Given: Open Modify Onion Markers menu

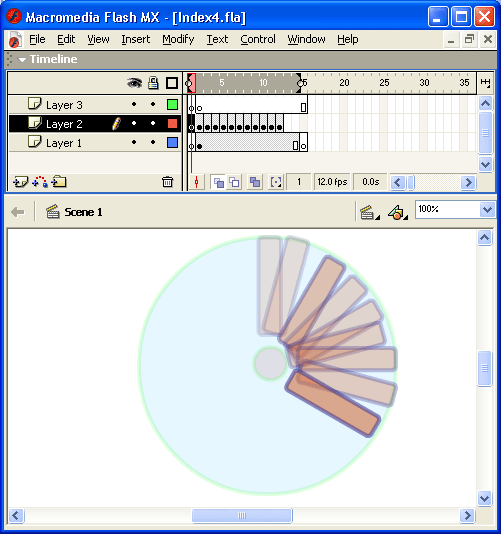Looking at the screenshot, I should tap(276, 182).
